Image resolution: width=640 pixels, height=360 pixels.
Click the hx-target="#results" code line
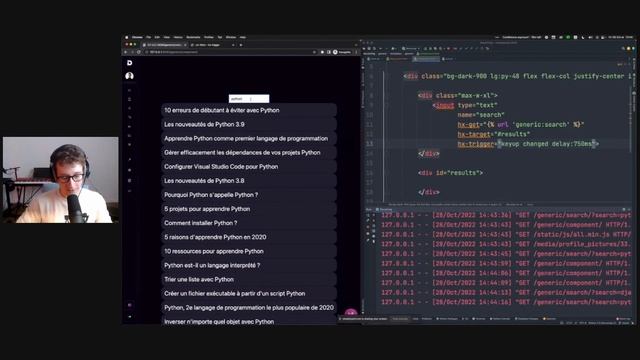pyautogui.click(x=493, y=134)
